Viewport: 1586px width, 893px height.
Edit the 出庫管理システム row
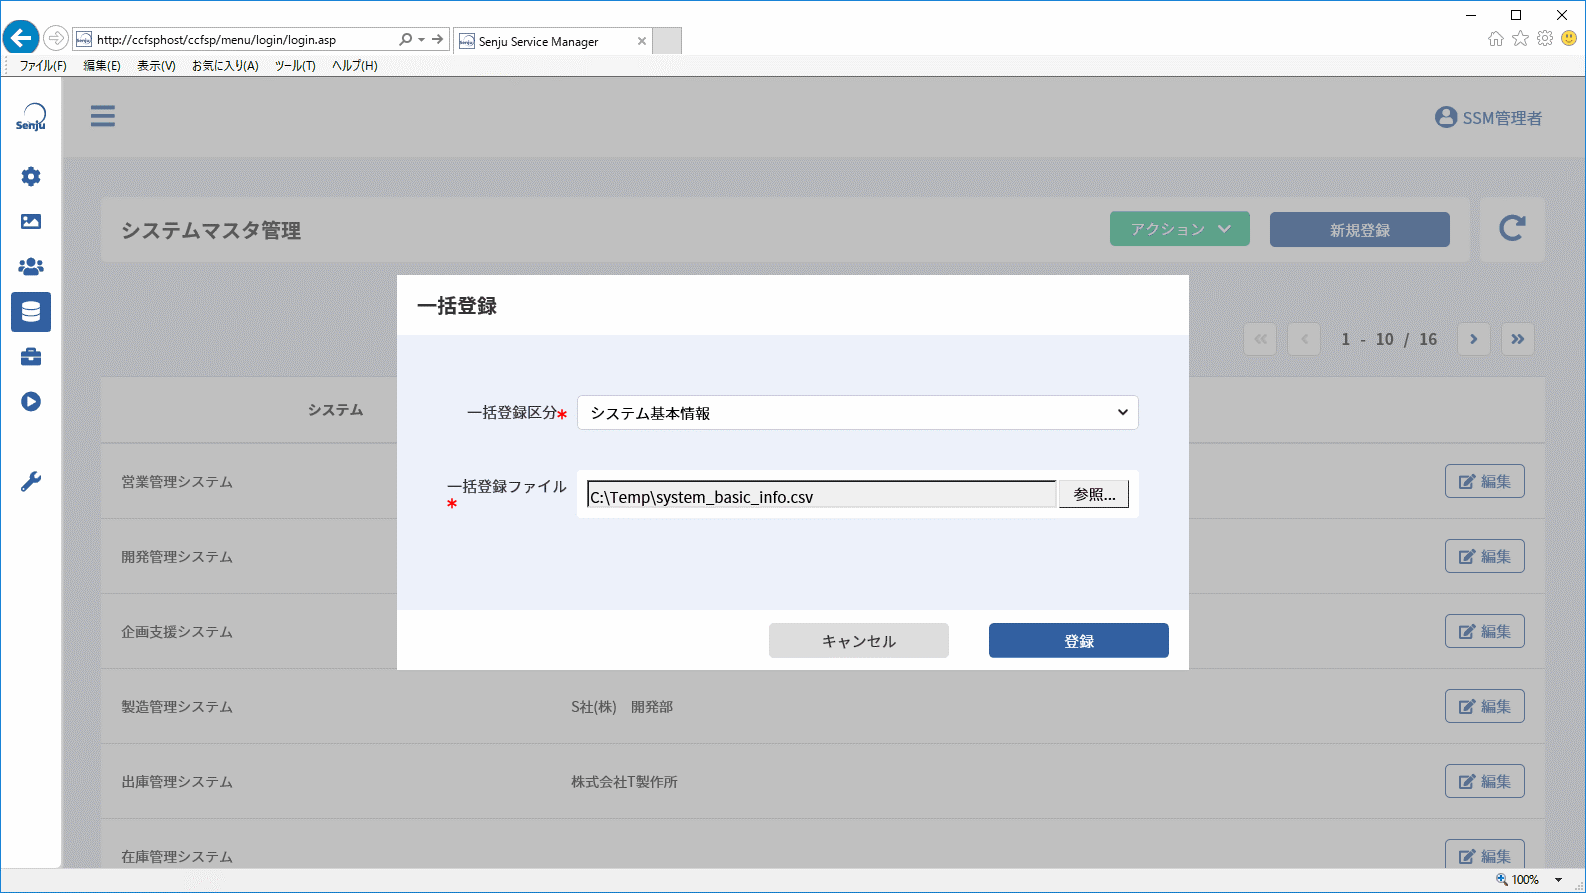pyautogui.click(x=1485, y=781)
